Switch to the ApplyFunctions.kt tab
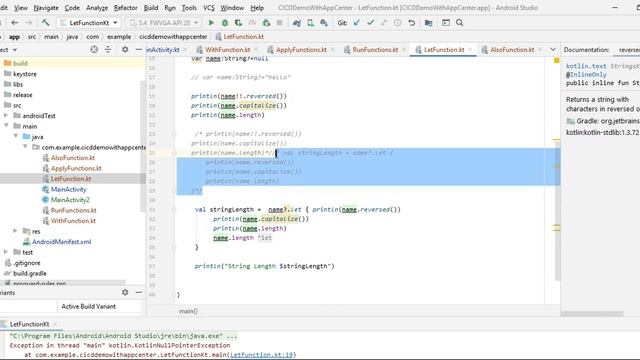 (301, 49)
